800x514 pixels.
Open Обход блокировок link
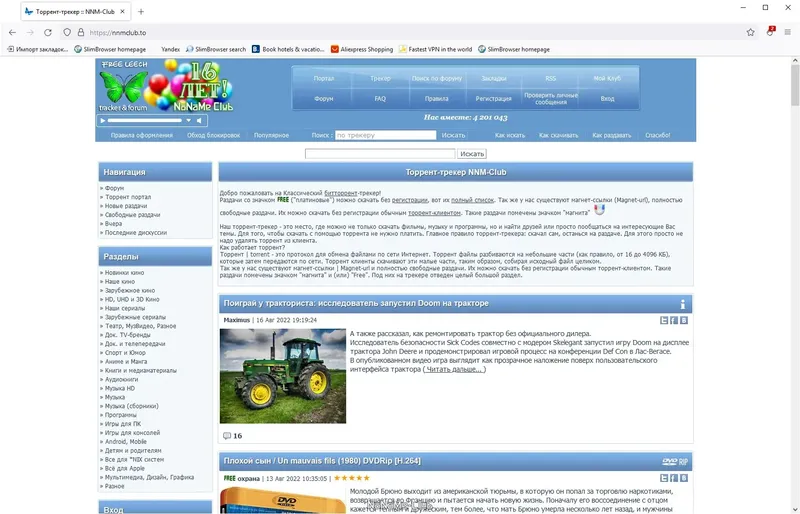click(213, 135)
